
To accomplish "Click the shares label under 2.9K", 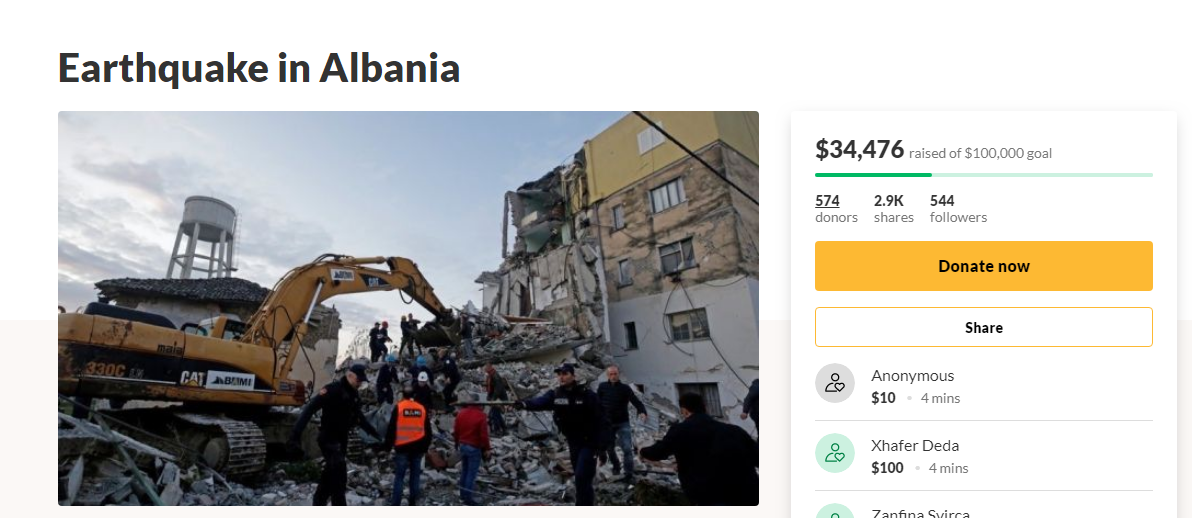I will click(x=894, y=218).
